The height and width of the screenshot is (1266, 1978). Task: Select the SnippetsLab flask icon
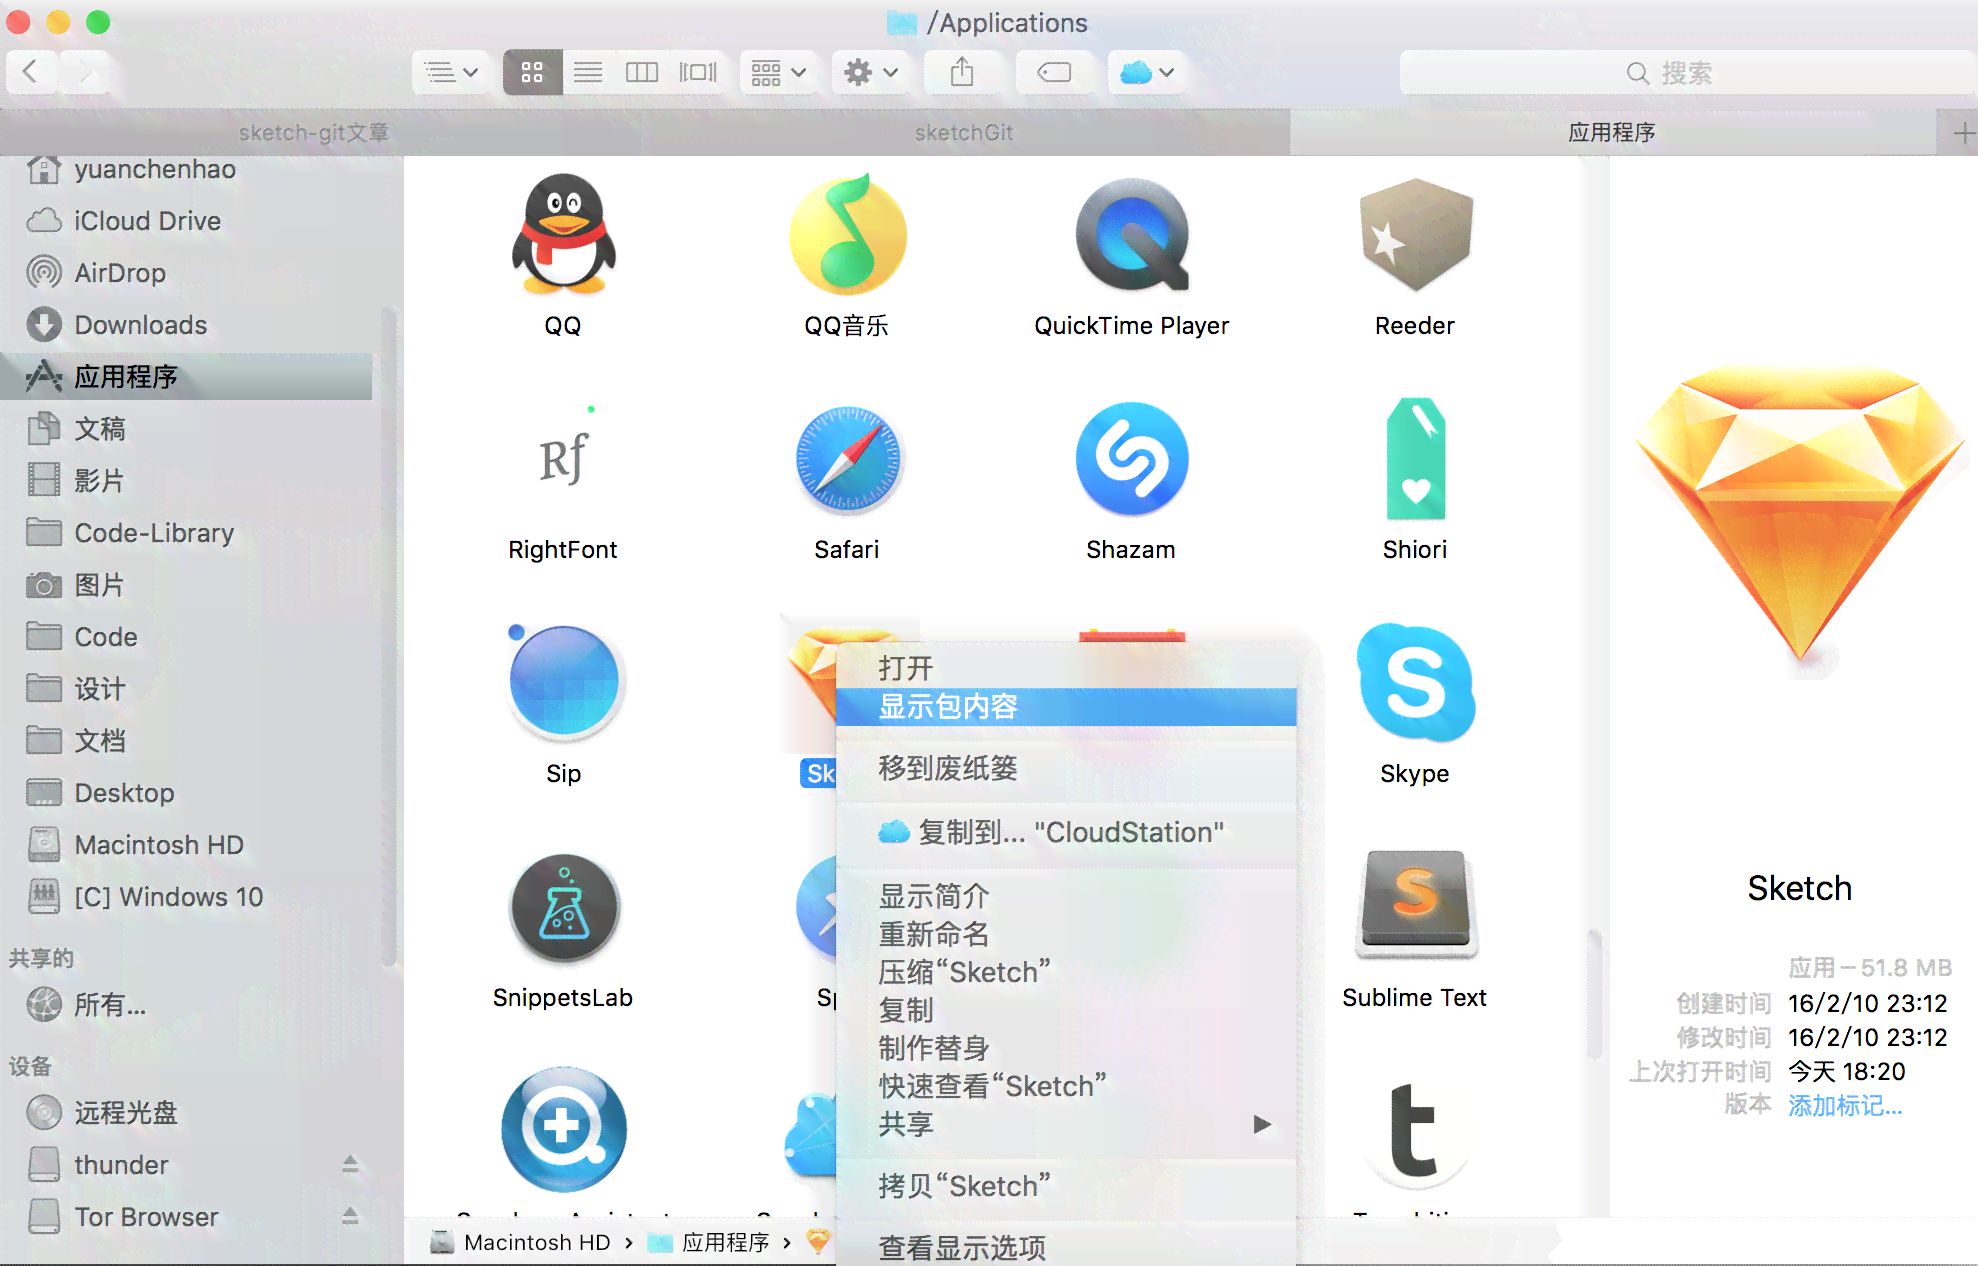[x=563, y=907]
